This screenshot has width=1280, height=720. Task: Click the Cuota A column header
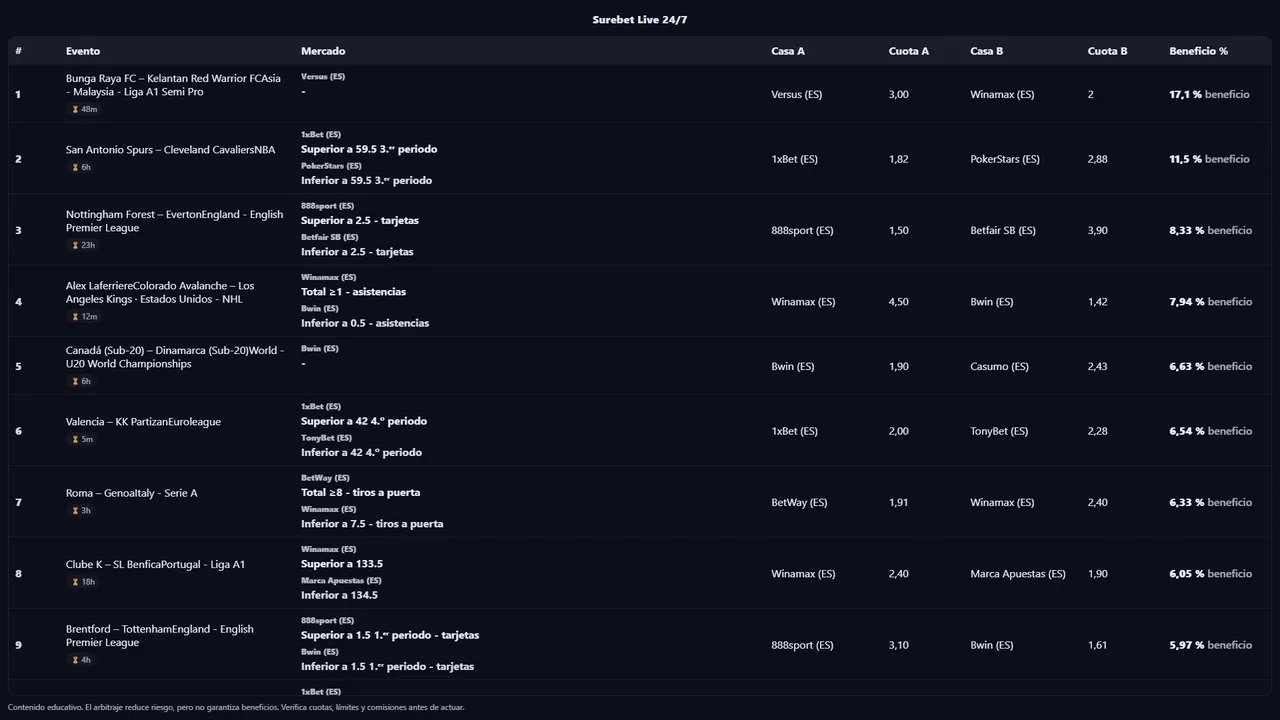click(x=908, y=51)
